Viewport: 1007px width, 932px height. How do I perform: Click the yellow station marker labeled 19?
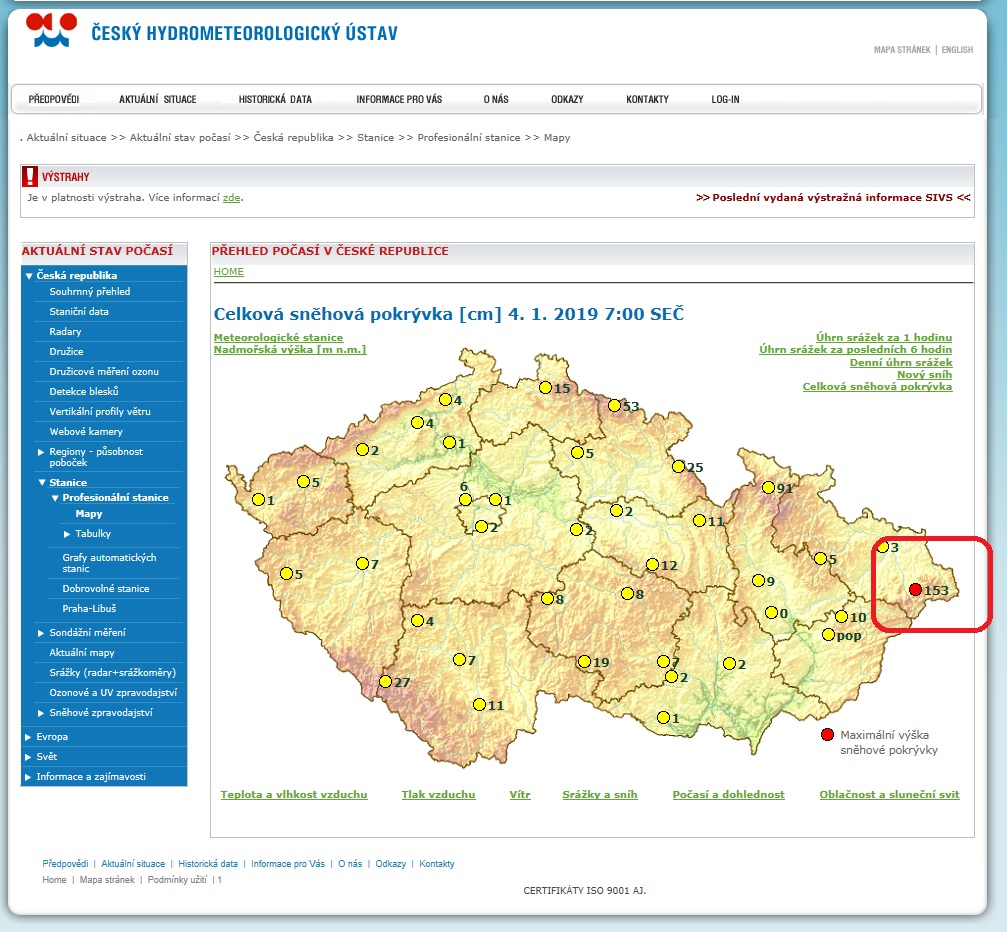click(584, 661)
